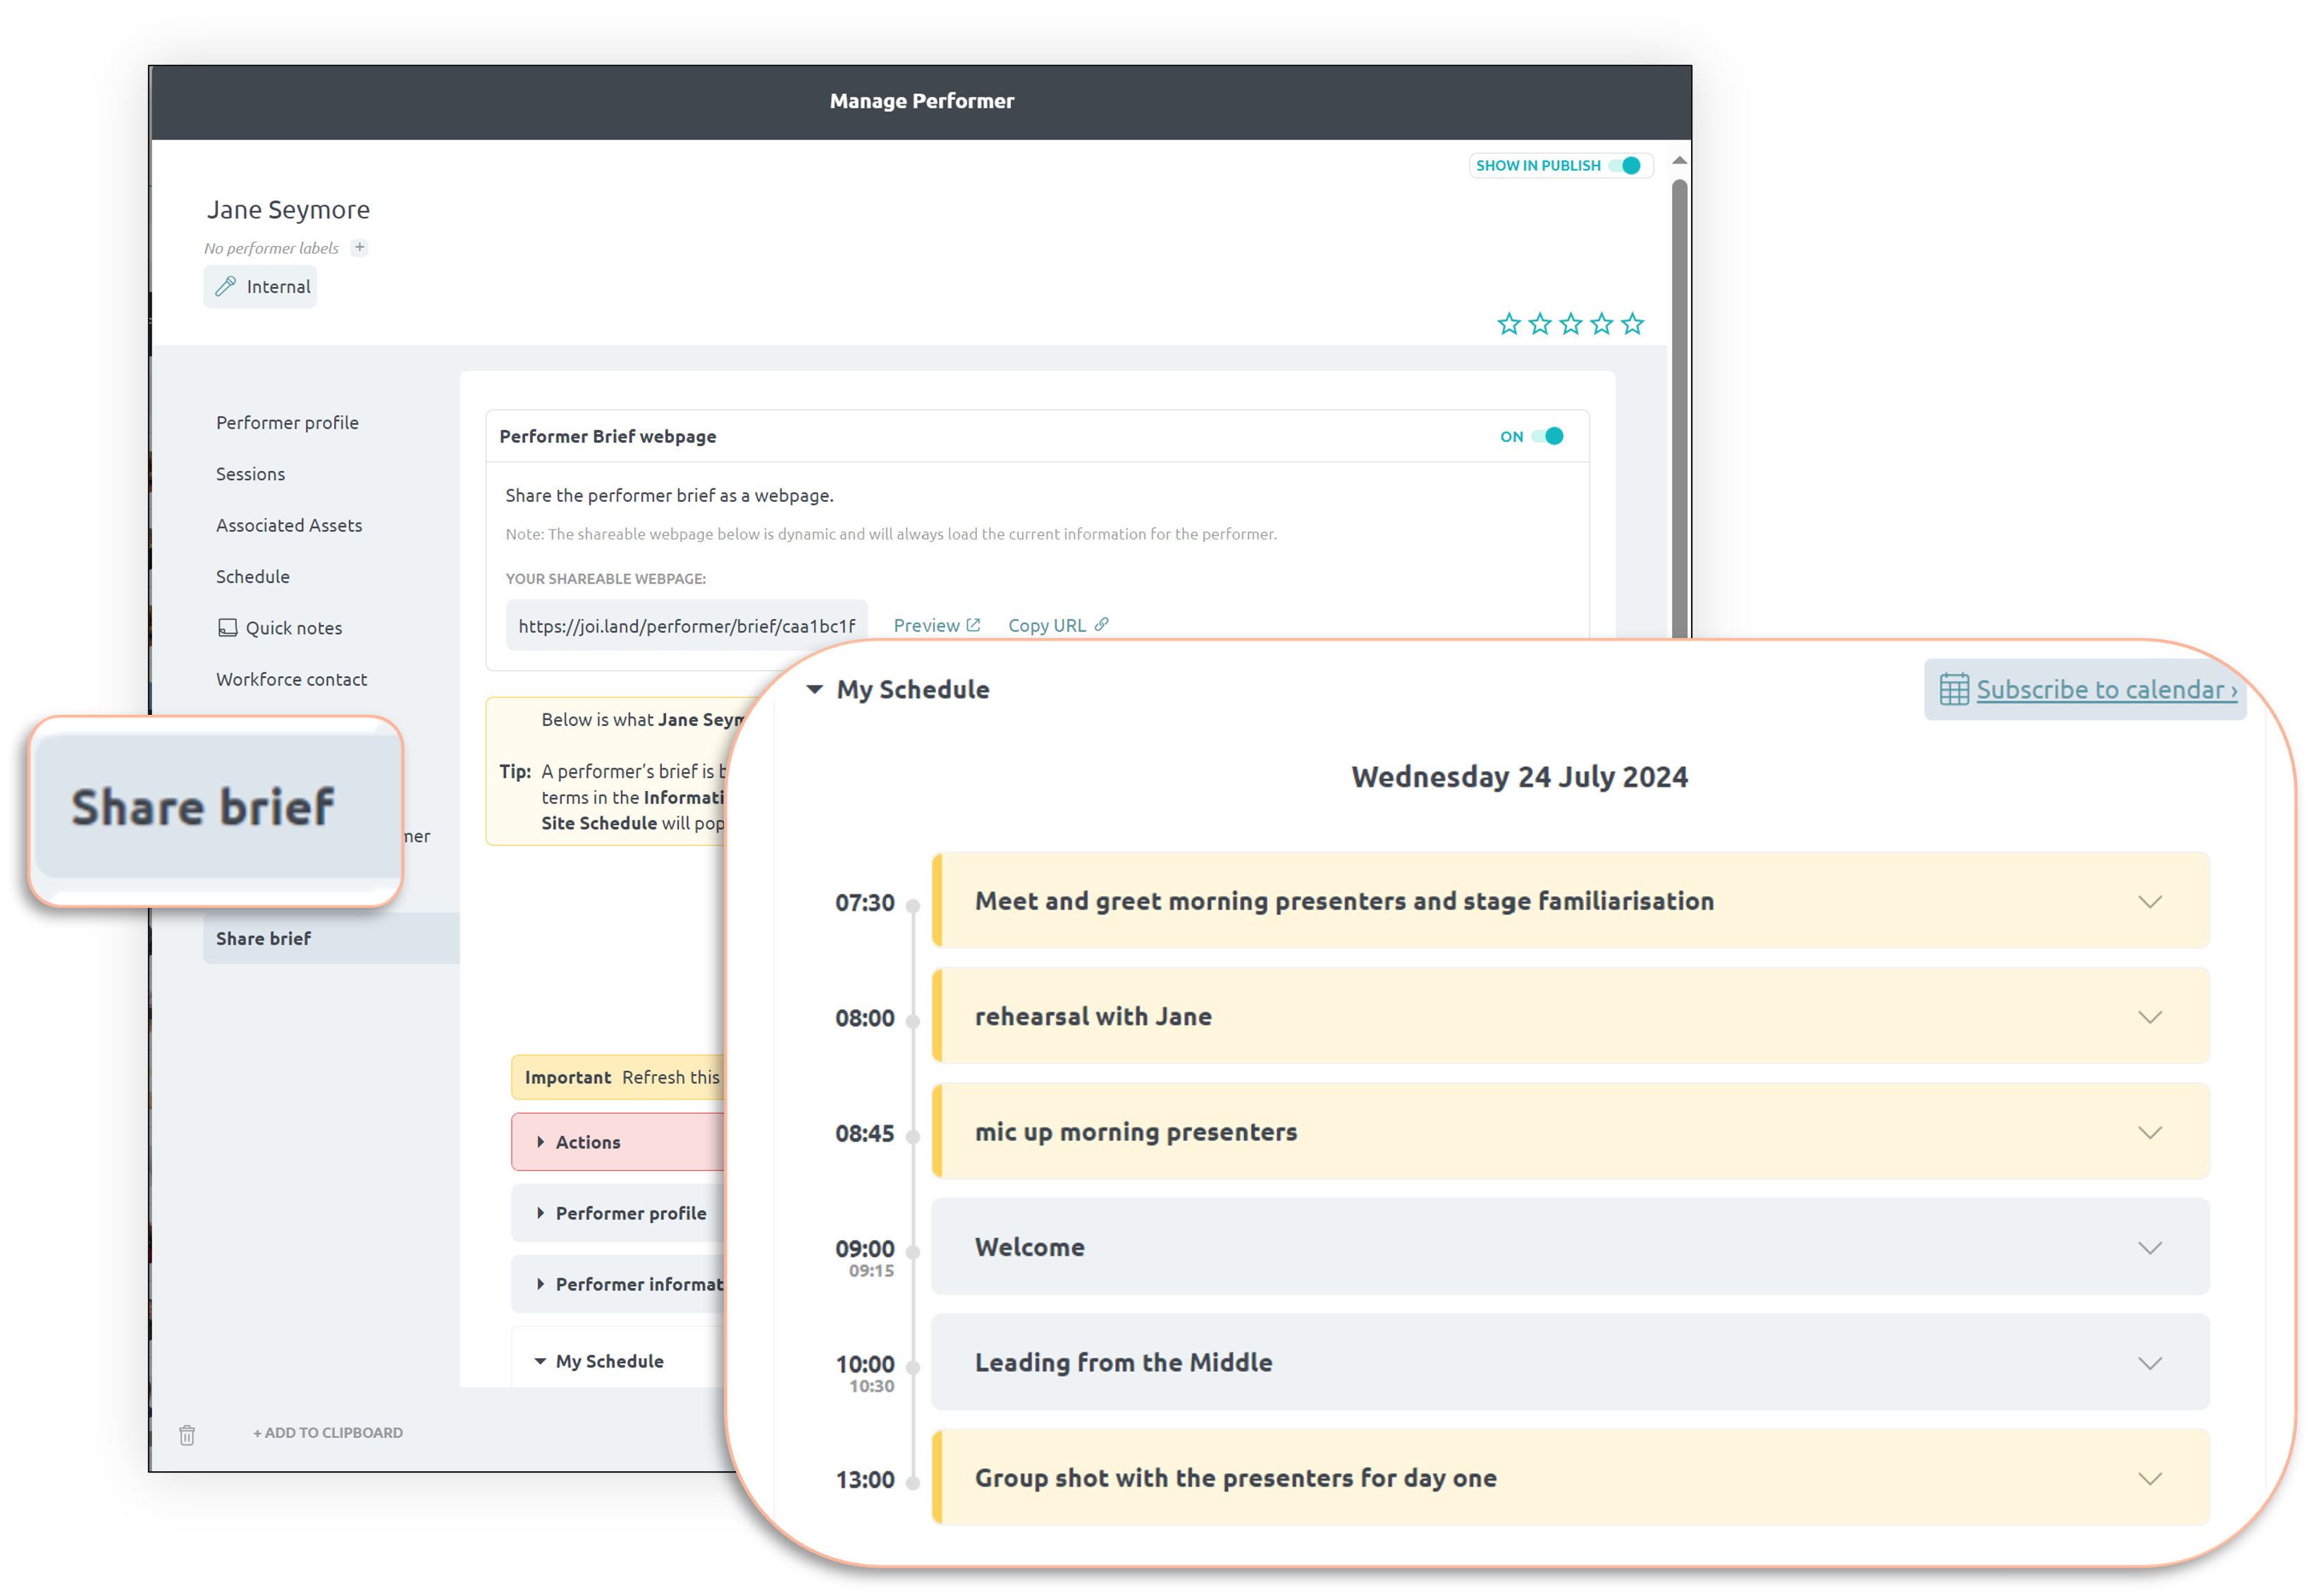Expand the rehearsal with Jane item
The image size is (2312, 1596).
(x=2150, y=1018)
